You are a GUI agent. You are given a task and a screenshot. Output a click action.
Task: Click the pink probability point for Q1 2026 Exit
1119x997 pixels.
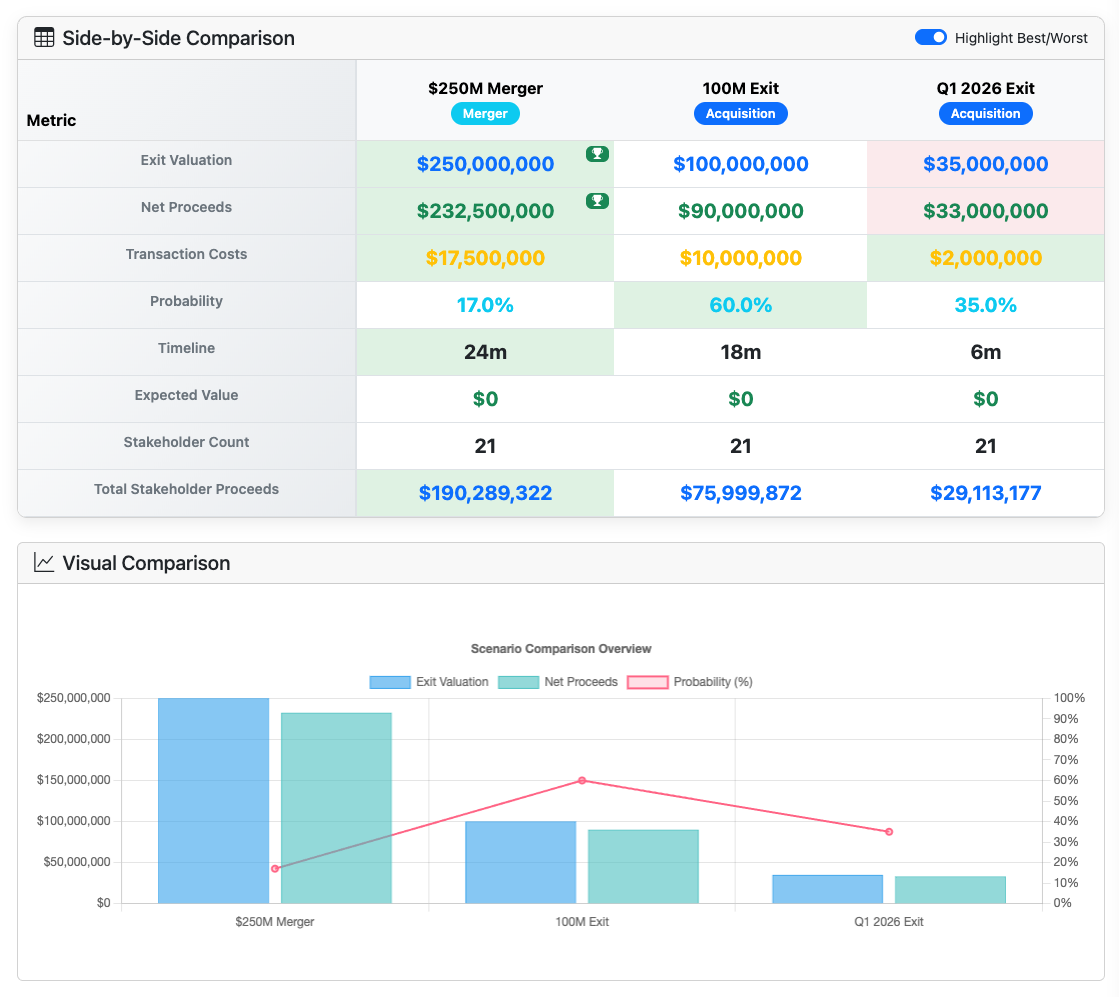[888, 831]
